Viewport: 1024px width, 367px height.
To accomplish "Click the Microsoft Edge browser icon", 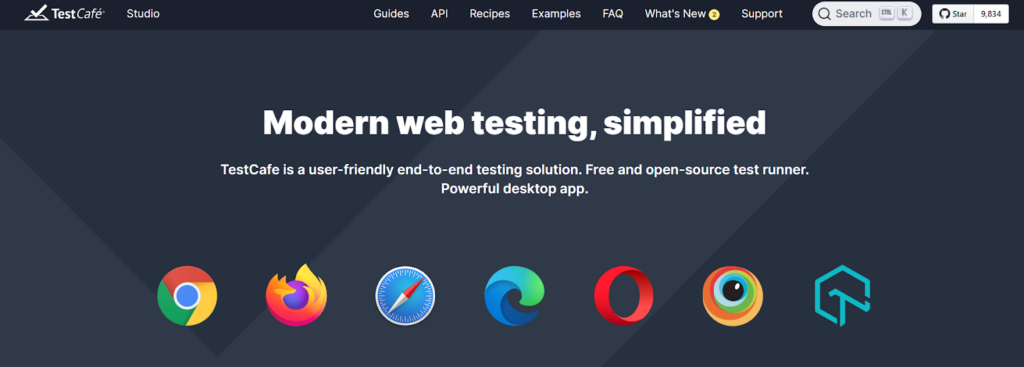I will (x=515, y=296).
